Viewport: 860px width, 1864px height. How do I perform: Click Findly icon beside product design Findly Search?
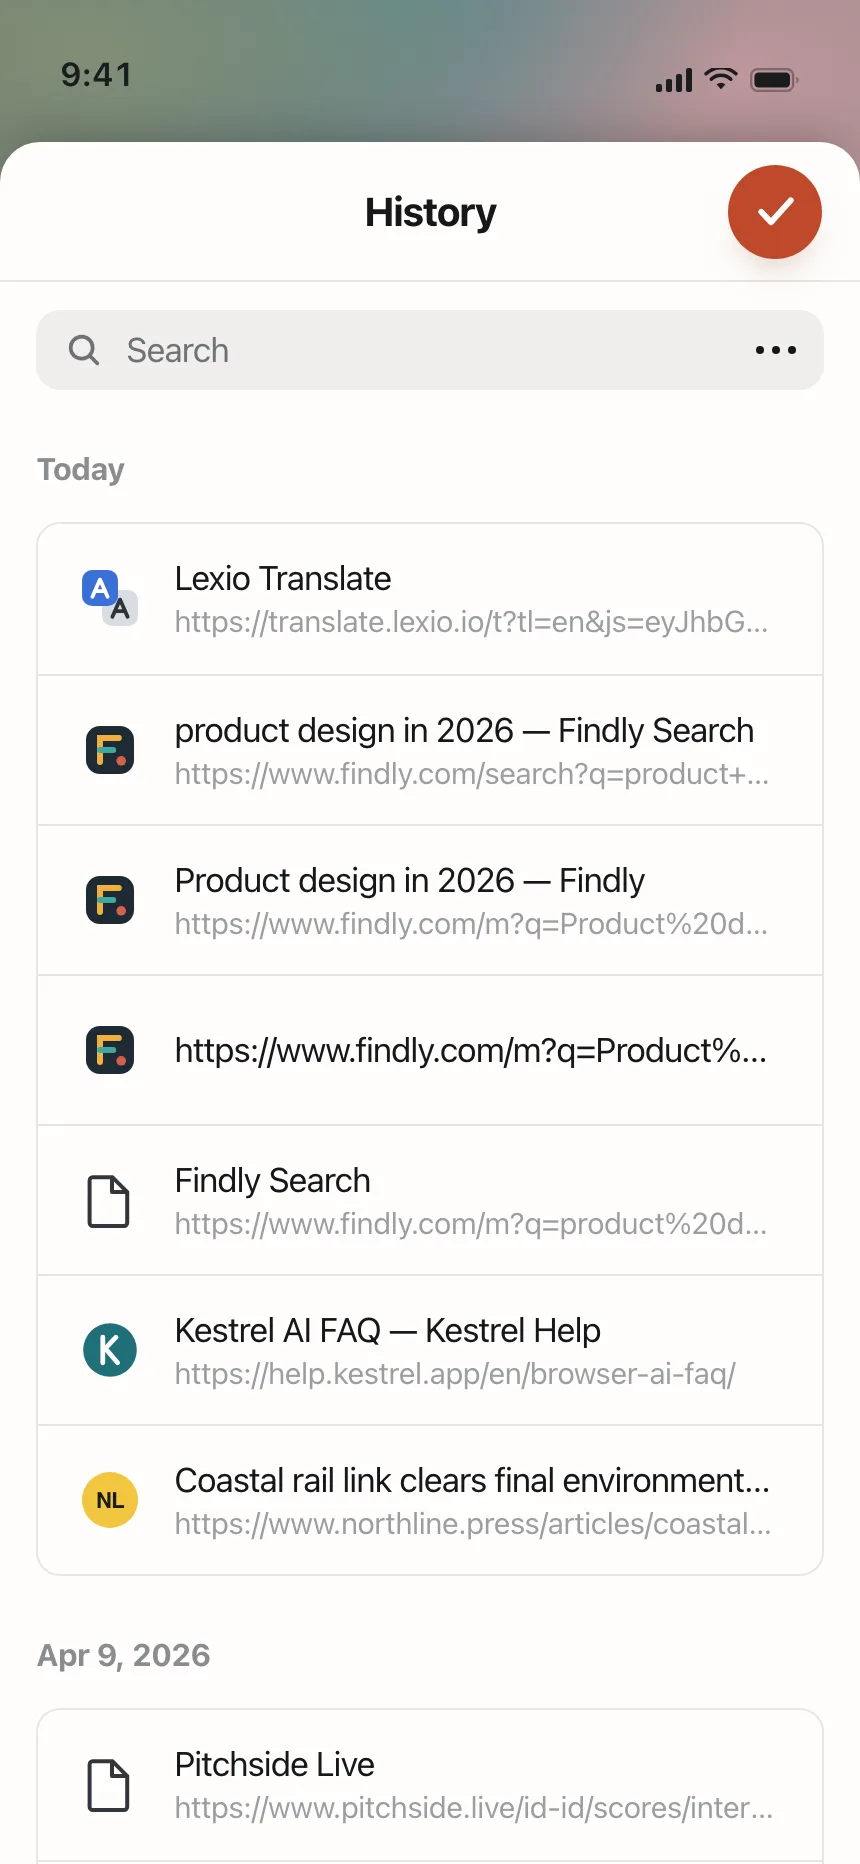110,750
